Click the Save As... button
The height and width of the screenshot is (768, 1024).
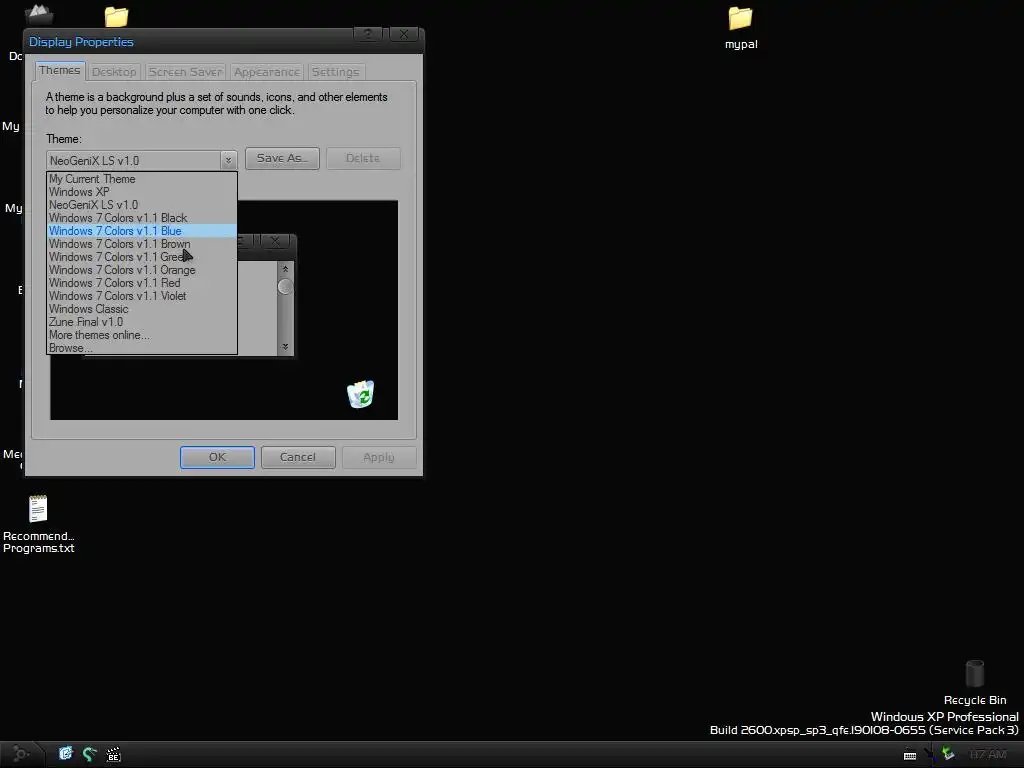pyautogui.click(x=282, y=158)
